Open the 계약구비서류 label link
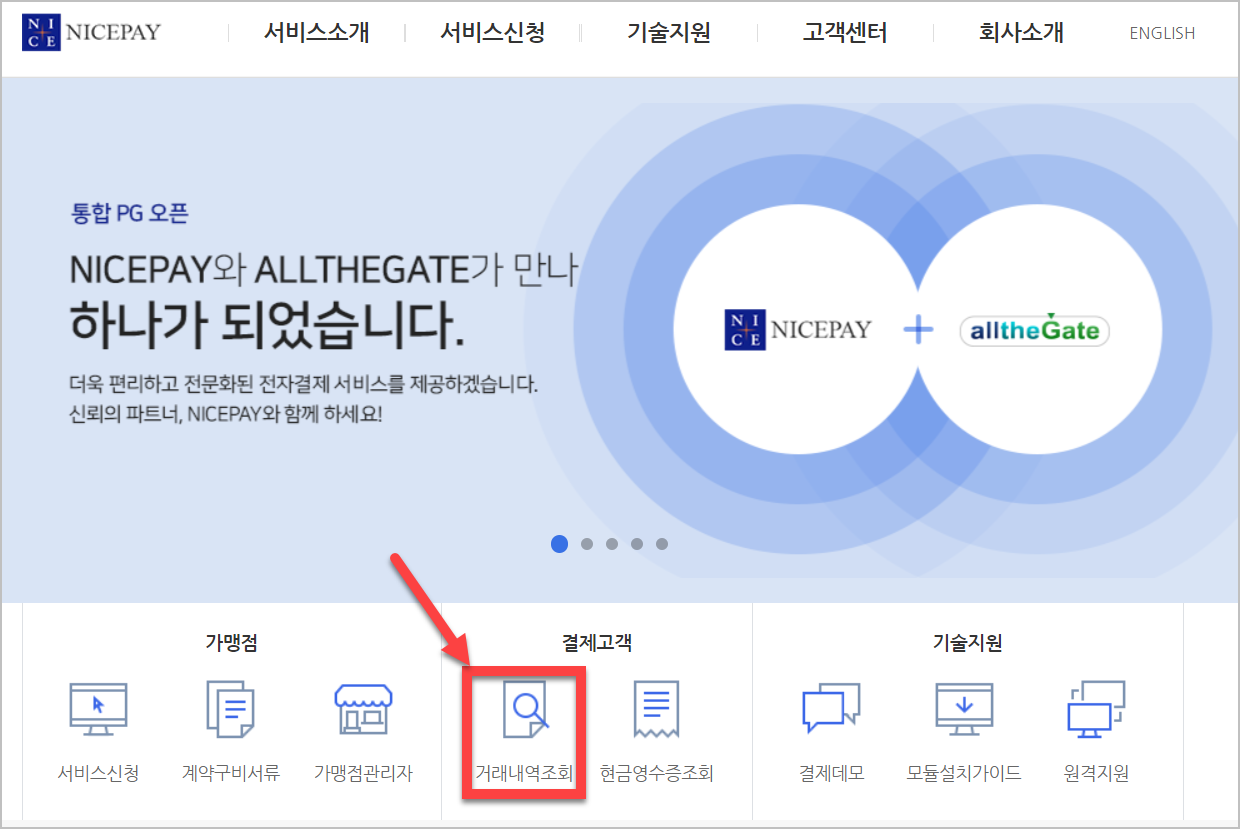 [231, 773]
